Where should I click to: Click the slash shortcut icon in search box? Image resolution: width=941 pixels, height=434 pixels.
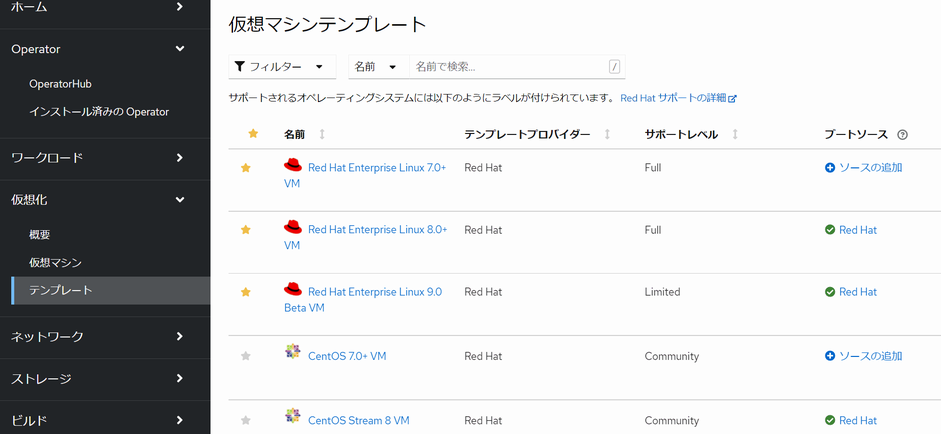[614, 67]
